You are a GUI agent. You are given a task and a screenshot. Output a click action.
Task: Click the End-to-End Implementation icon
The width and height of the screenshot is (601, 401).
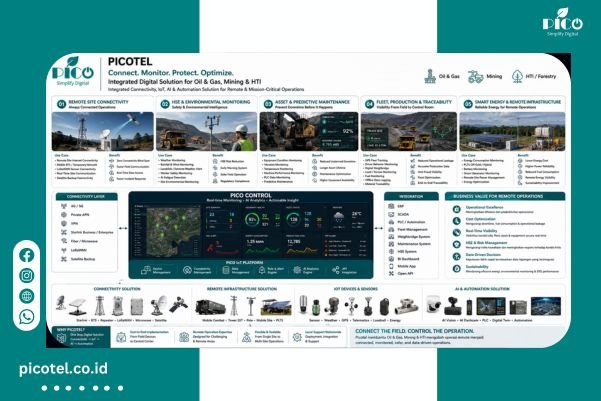click(121, 337)
